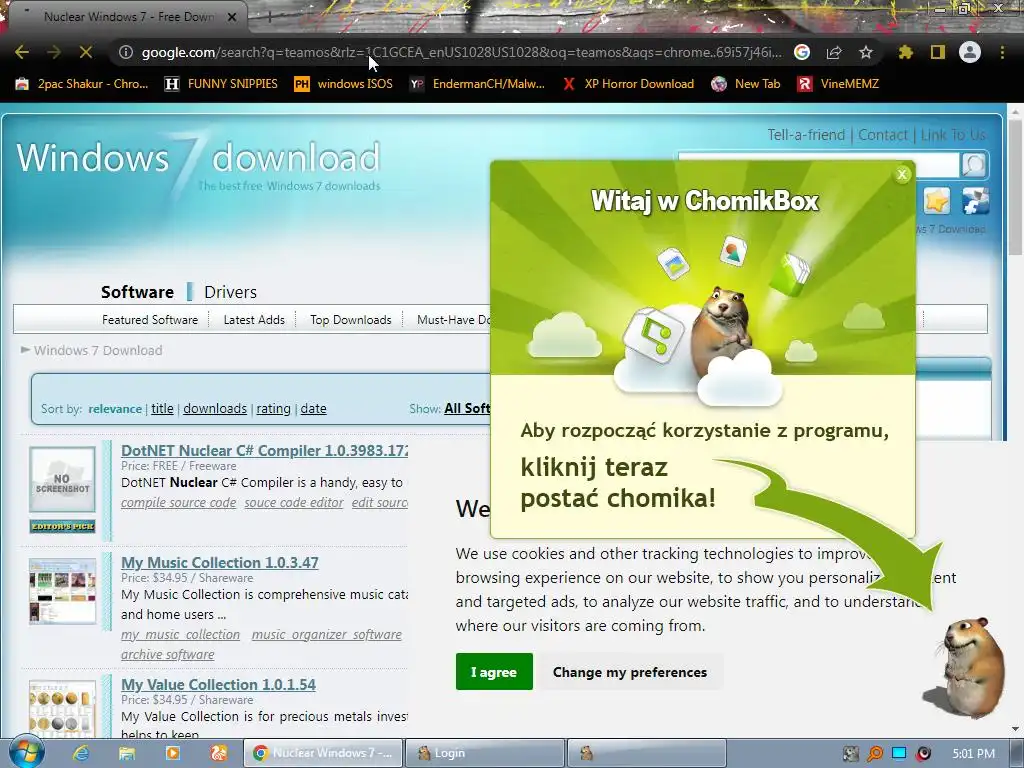This screenshot has height=768, width=1024.
Task: Open the Chrome three-dot menu
Action: click(1002, 52)
